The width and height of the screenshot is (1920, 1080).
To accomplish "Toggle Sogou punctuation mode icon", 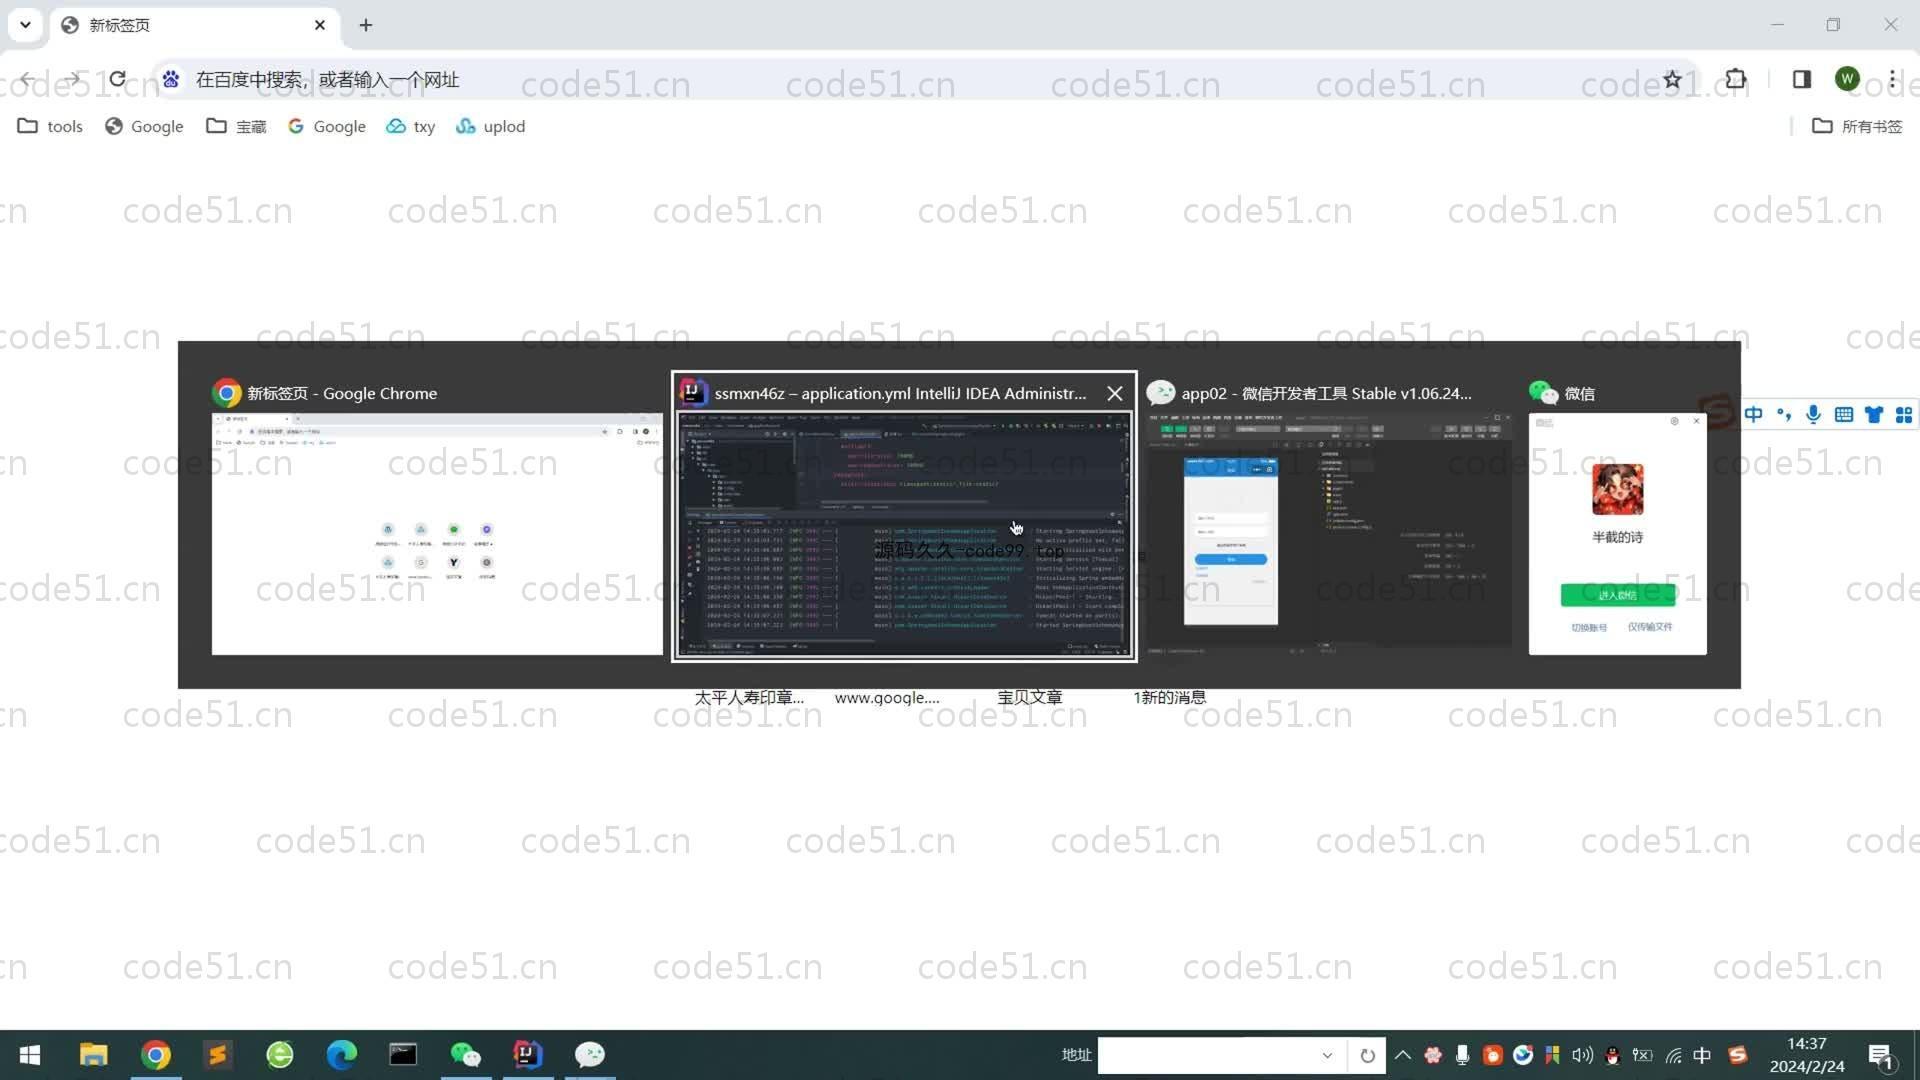I will (x=1784, y=414).
